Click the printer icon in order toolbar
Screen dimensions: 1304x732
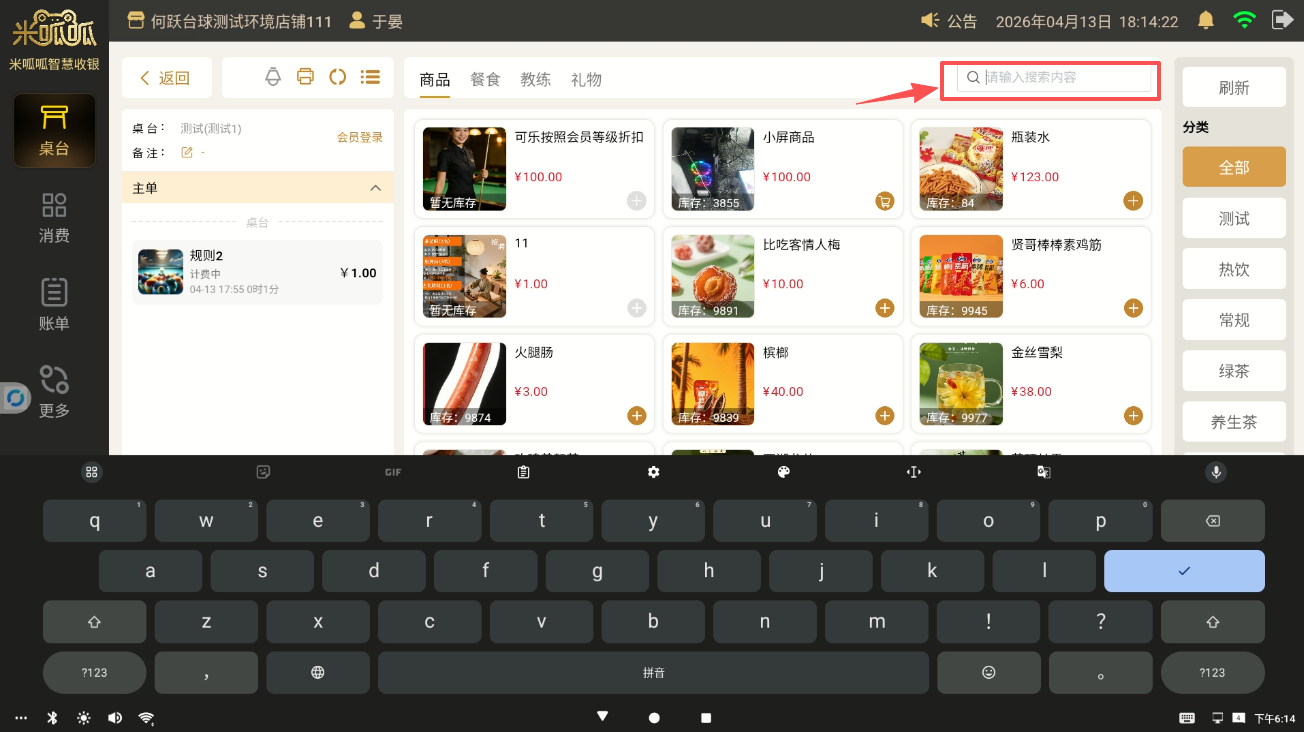[x=306, y=77]
